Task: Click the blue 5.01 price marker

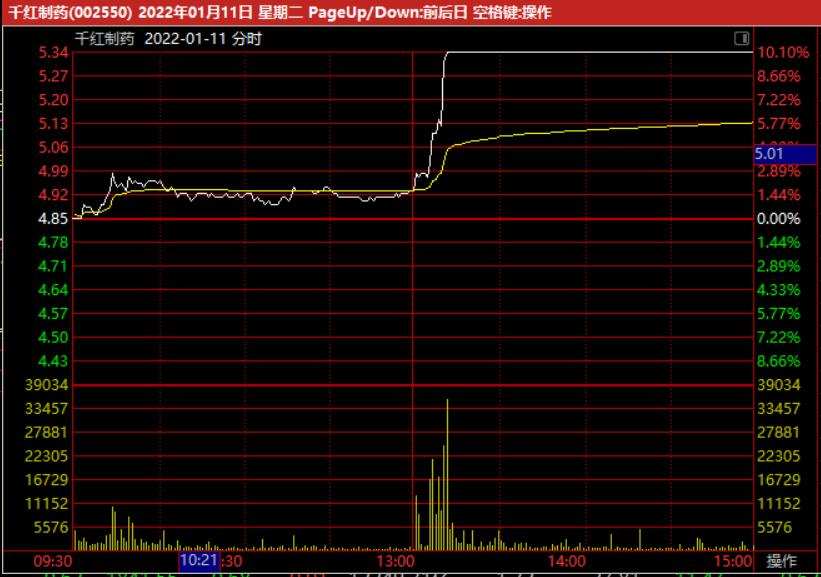Action: [784, 154]
